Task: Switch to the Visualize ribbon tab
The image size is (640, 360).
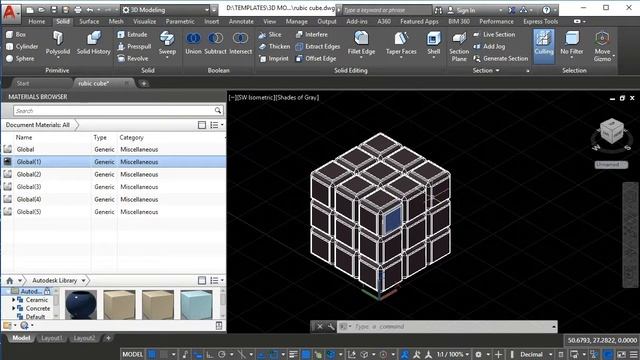Action: [x=144, y=21]
